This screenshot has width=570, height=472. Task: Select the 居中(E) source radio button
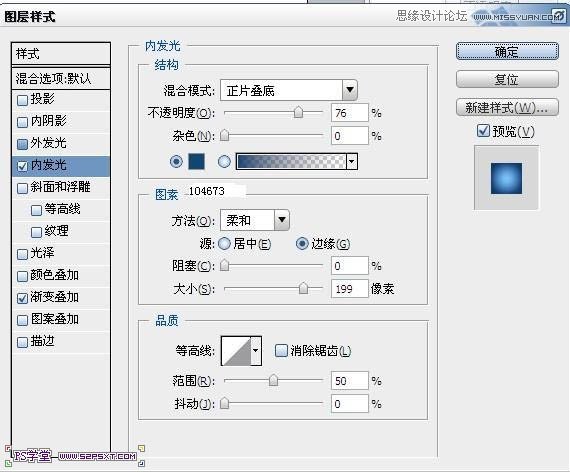(x=224, y=244)
